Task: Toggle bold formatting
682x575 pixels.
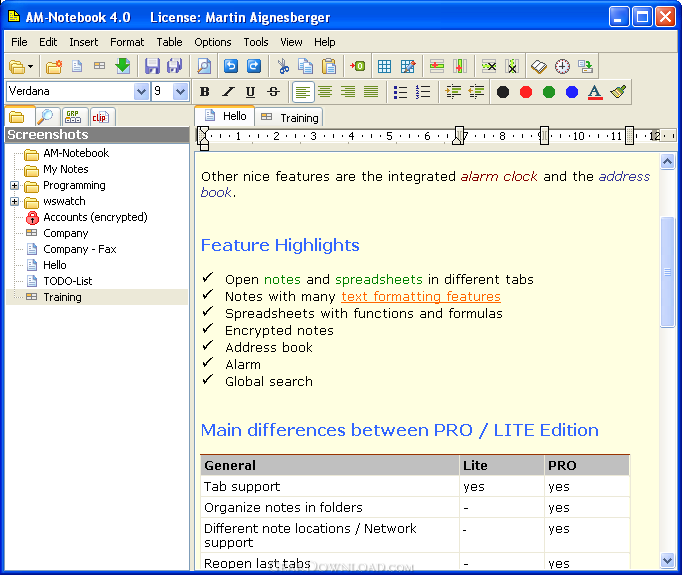Action: coord(204,92)
